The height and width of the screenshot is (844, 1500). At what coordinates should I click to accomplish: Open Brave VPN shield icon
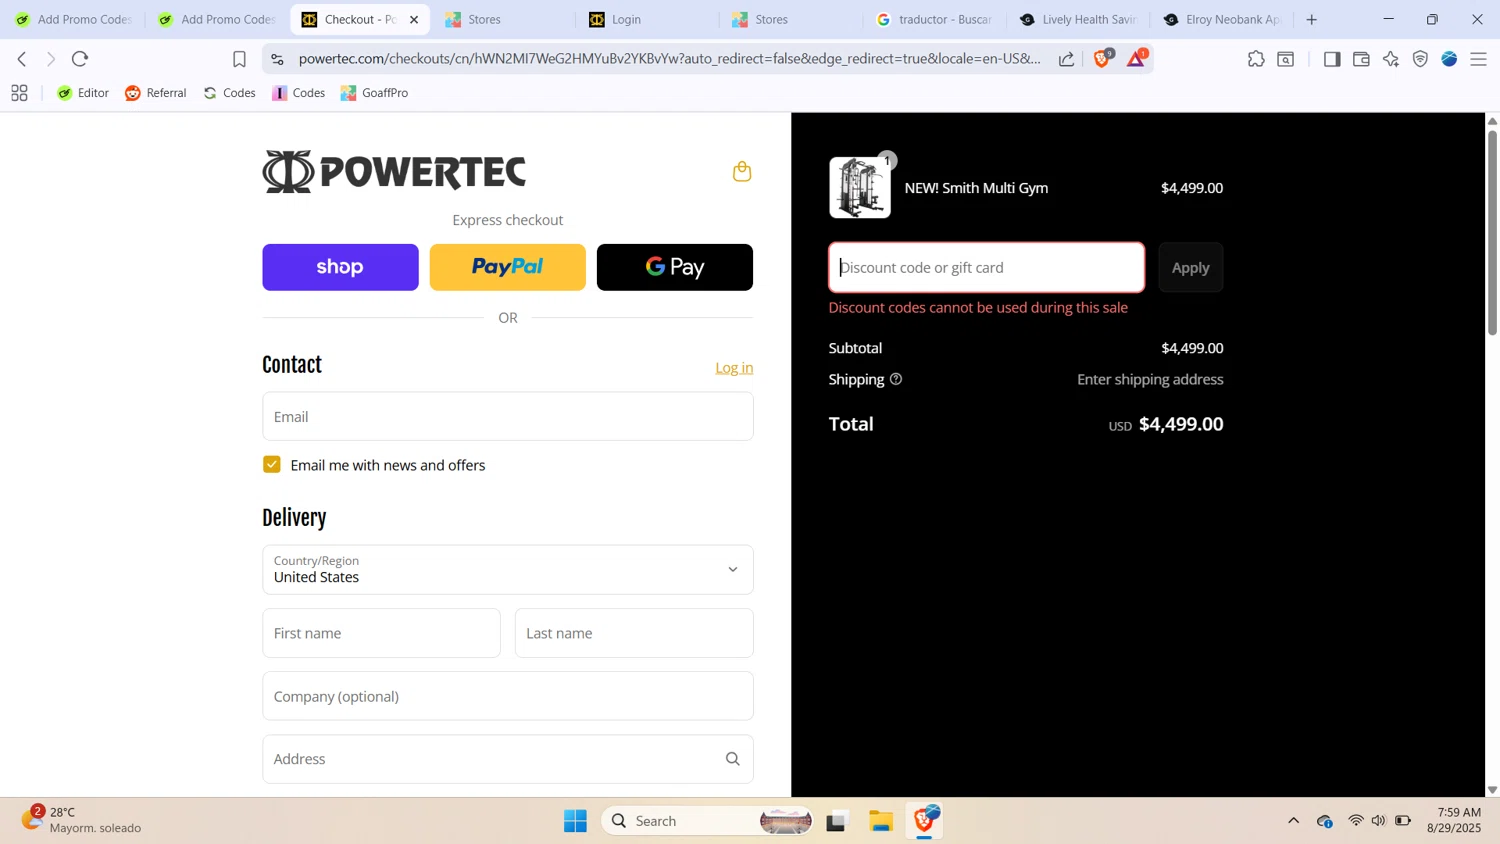[x=1420, y=59]
